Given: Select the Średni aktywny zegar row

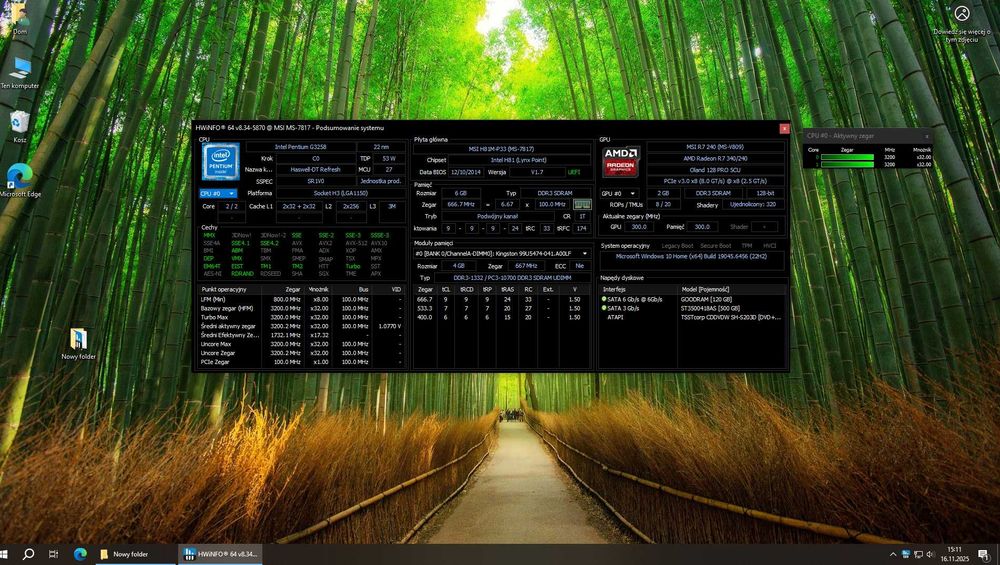Looking at the screenshot, I should [x=302, y=326].
